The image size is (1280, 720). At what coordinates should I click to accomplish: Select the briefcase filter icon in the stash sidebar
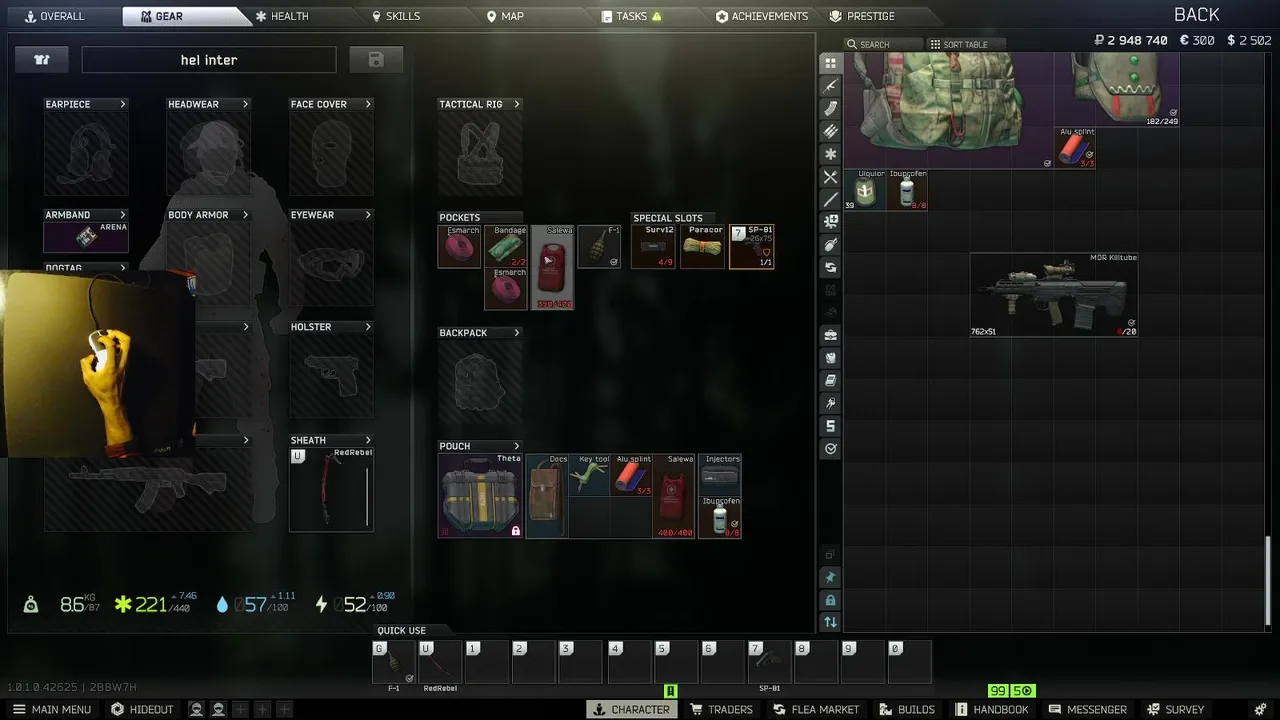pyautogui.click(x=830, y=335)
